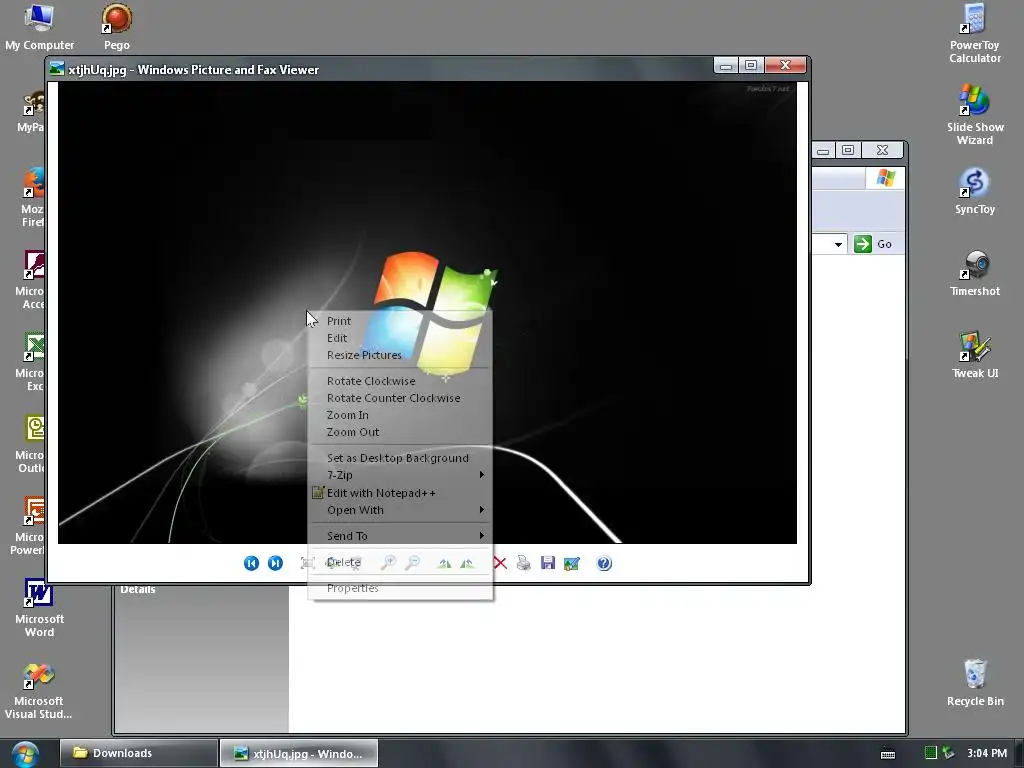The image size is (1024, 768).
Task: Click the 3:04 PM taskbar clock
Action: [987, 753]
